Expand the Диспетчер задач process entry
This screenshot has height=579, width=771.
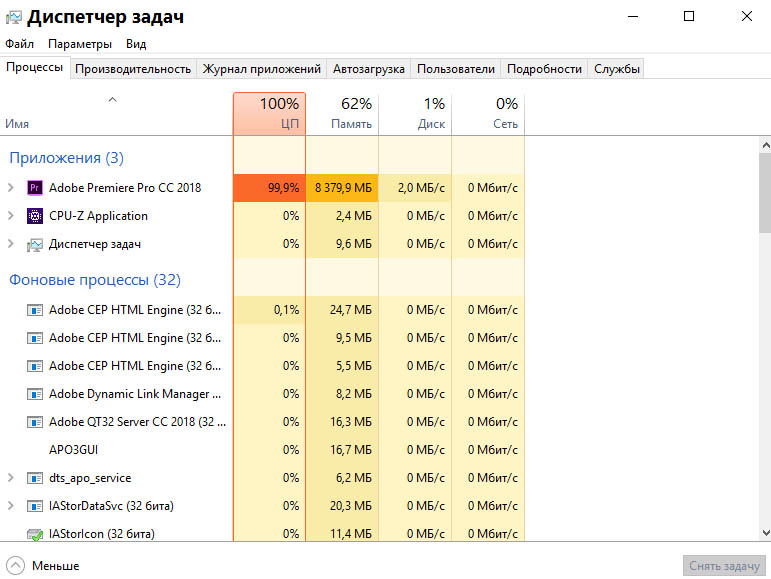(x=11, y=244)
